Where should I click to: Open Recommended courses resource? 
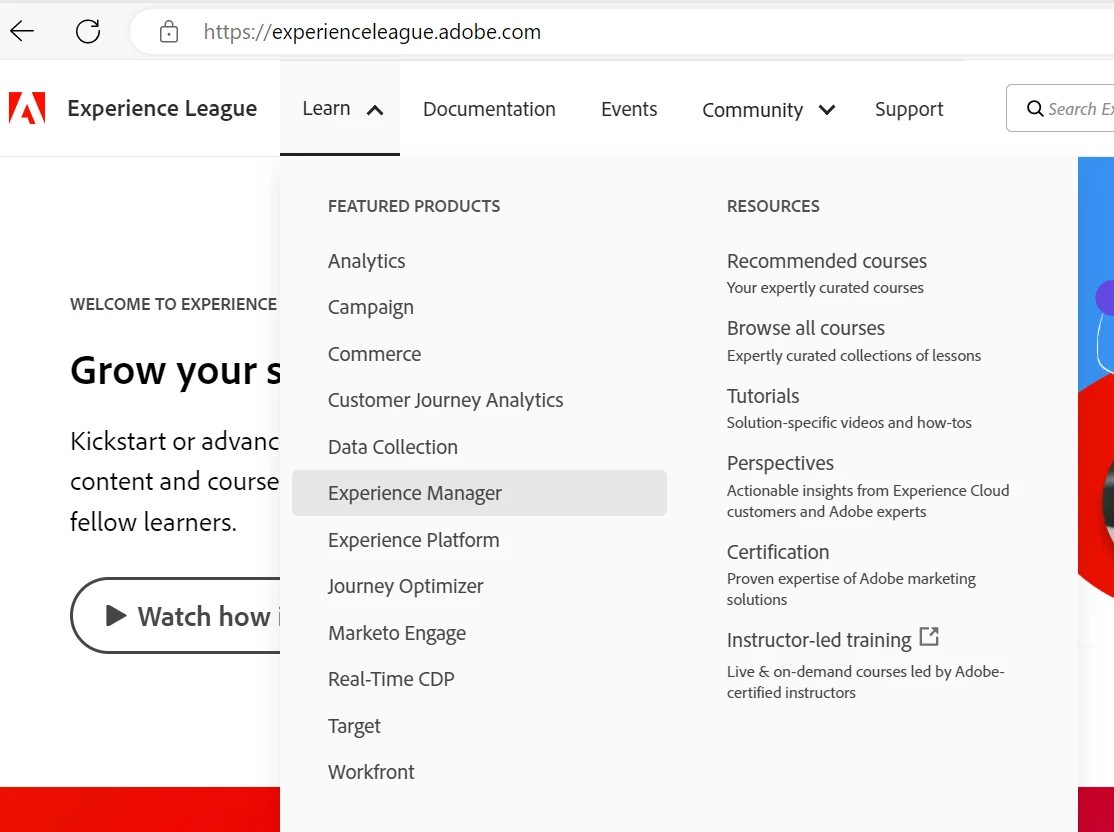(x=827, y=261)
